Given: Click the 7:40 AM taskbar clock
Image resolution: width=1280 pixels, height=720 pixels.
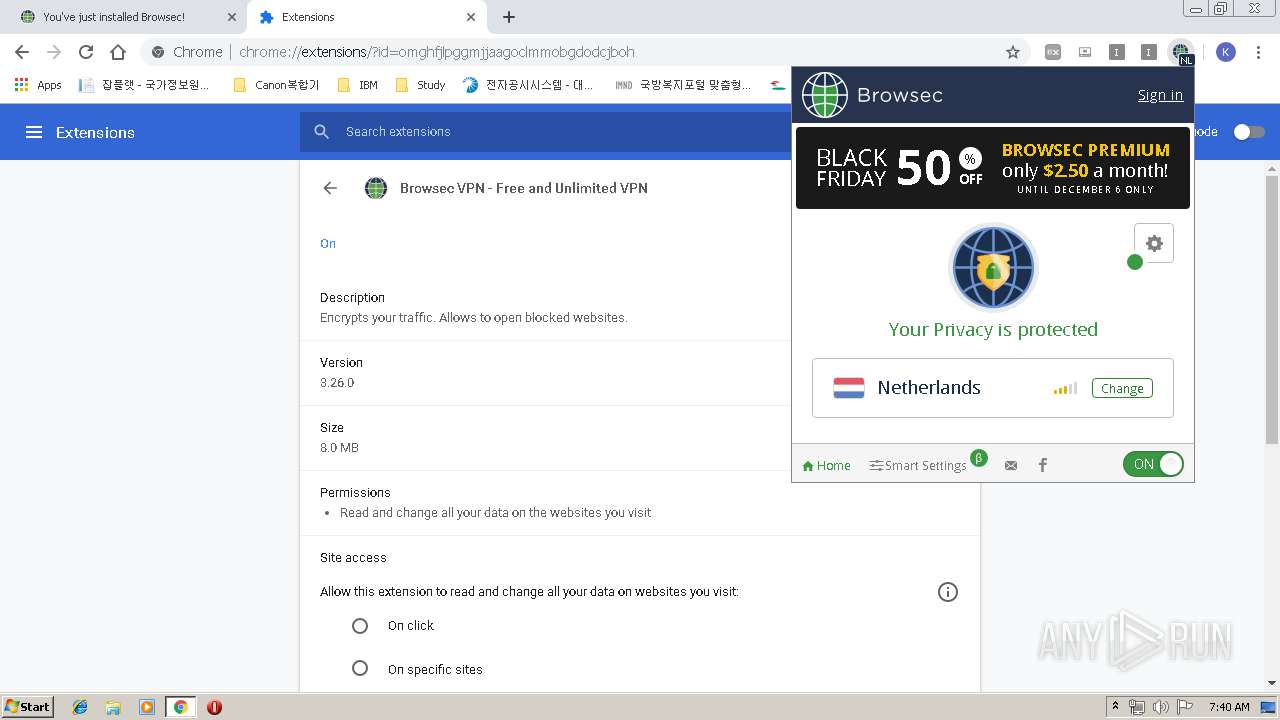Looking at the screenshot, I should (x=1229, y=707).
